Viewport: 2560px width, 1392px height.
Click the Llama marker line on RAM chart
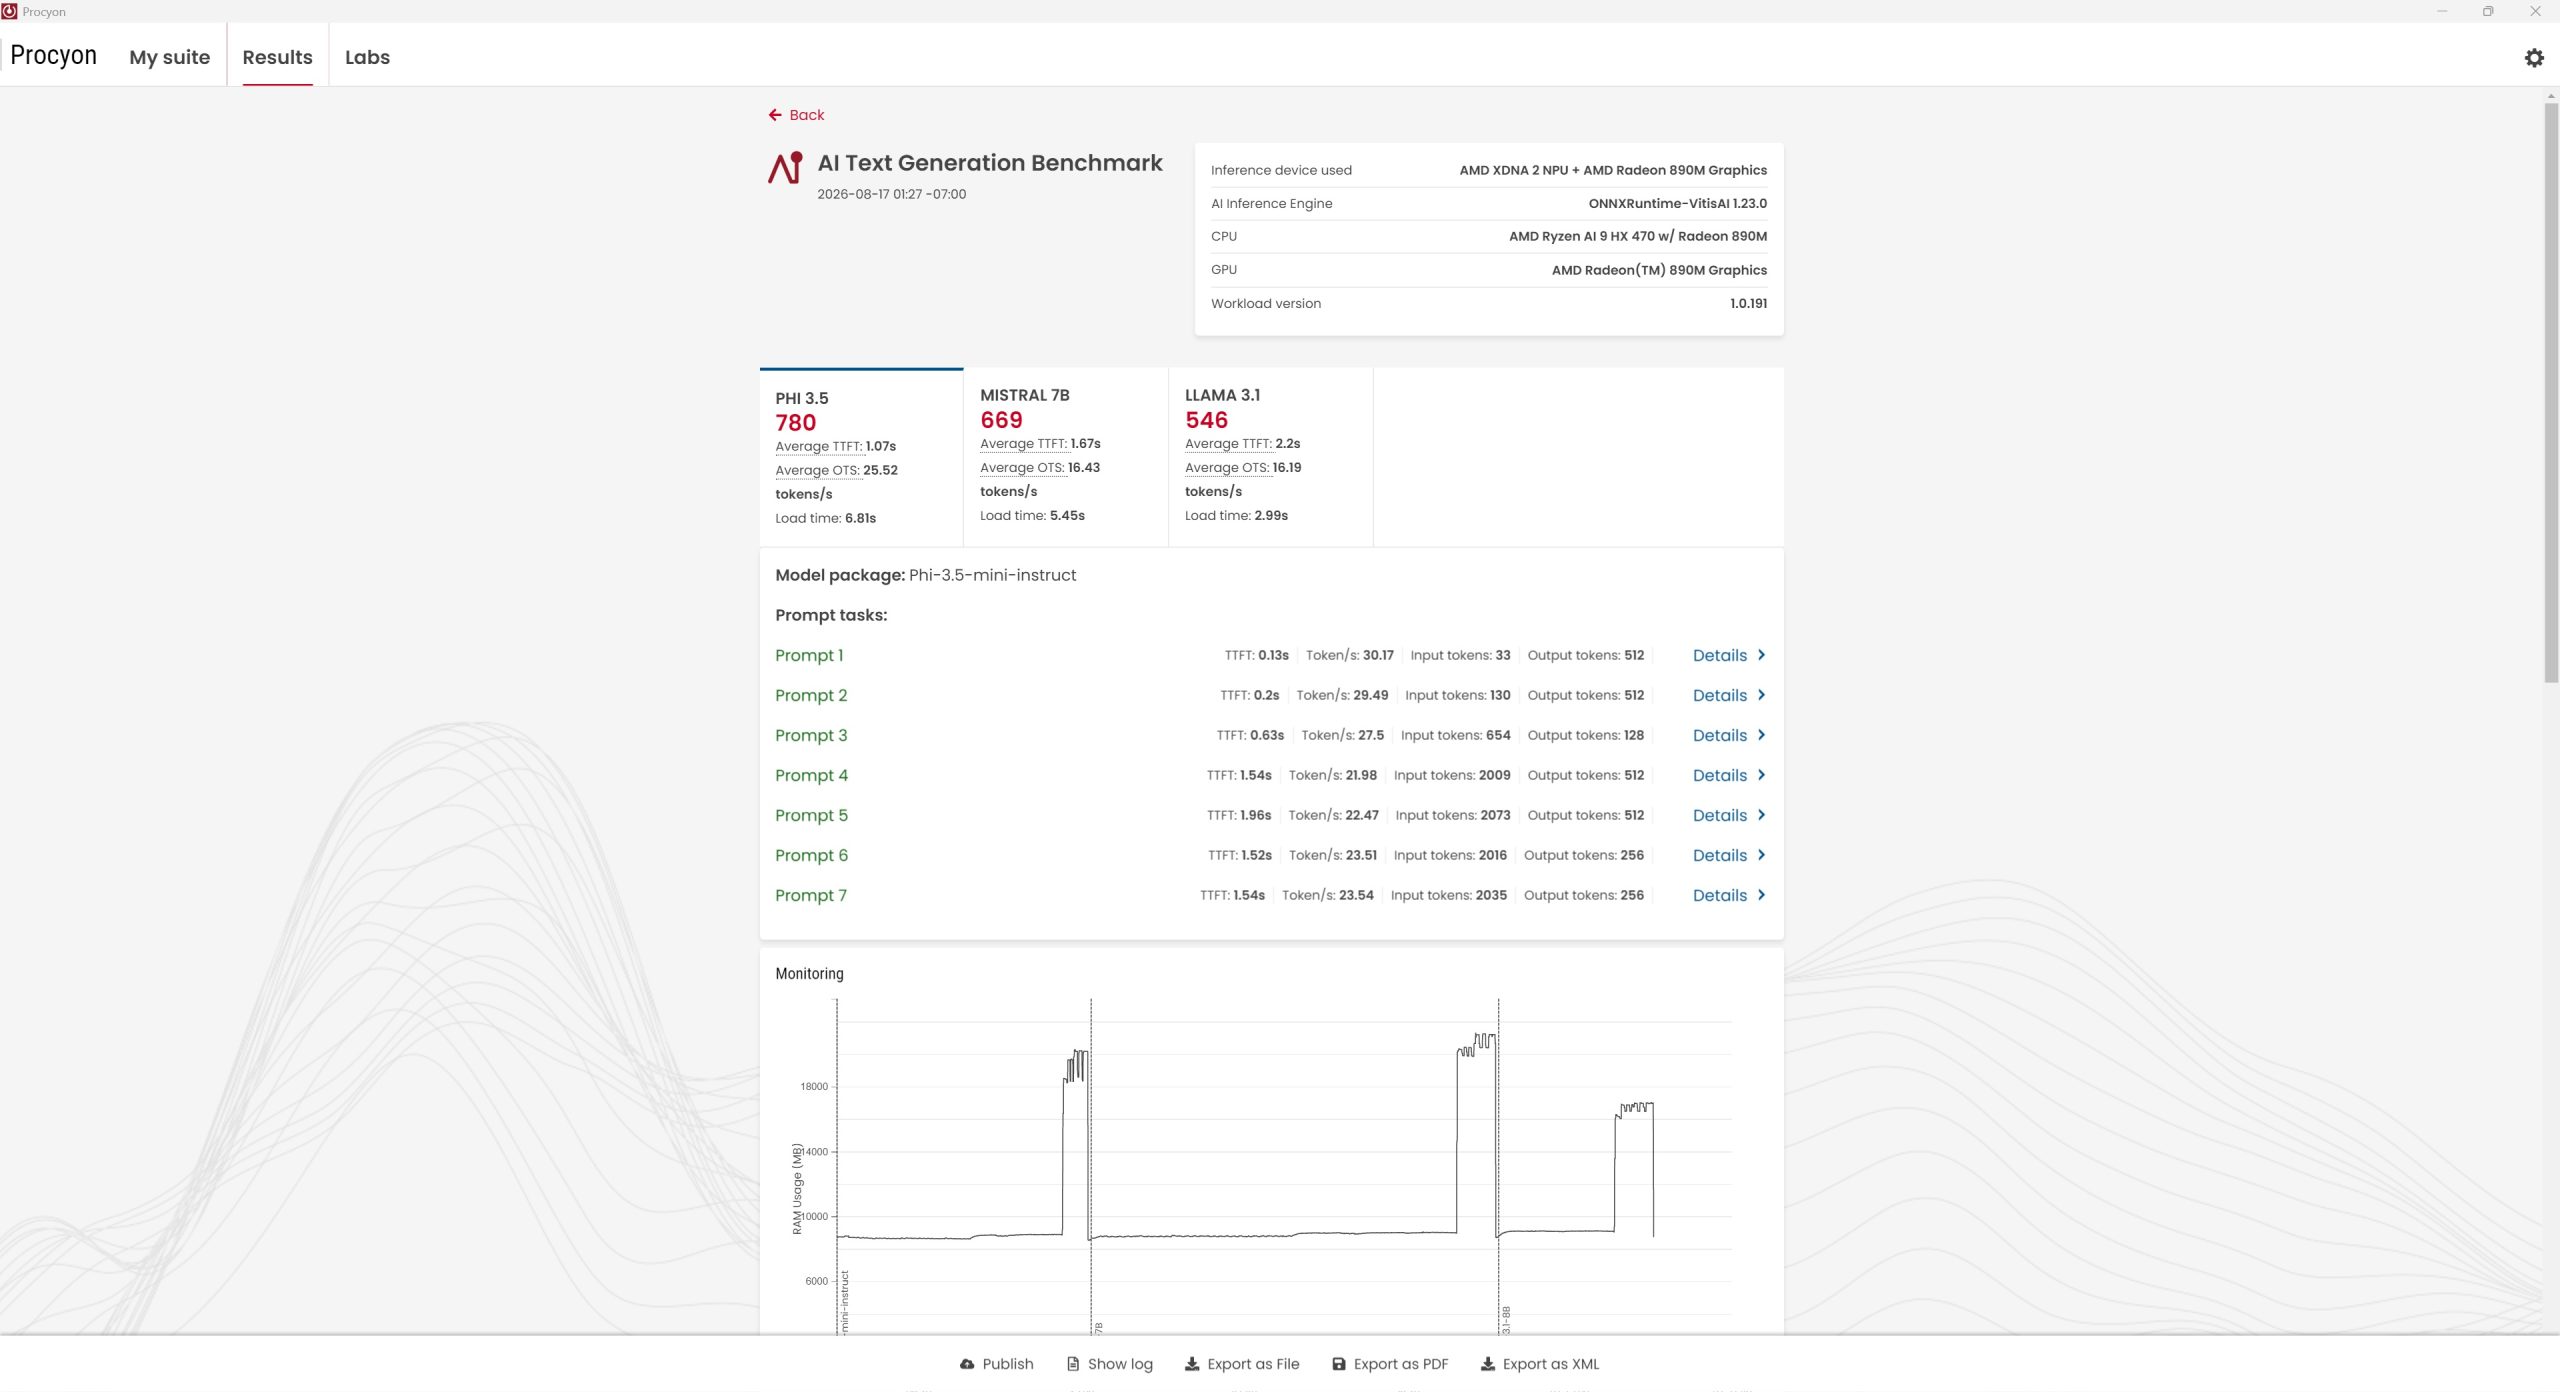(x=1498, y=1165)
